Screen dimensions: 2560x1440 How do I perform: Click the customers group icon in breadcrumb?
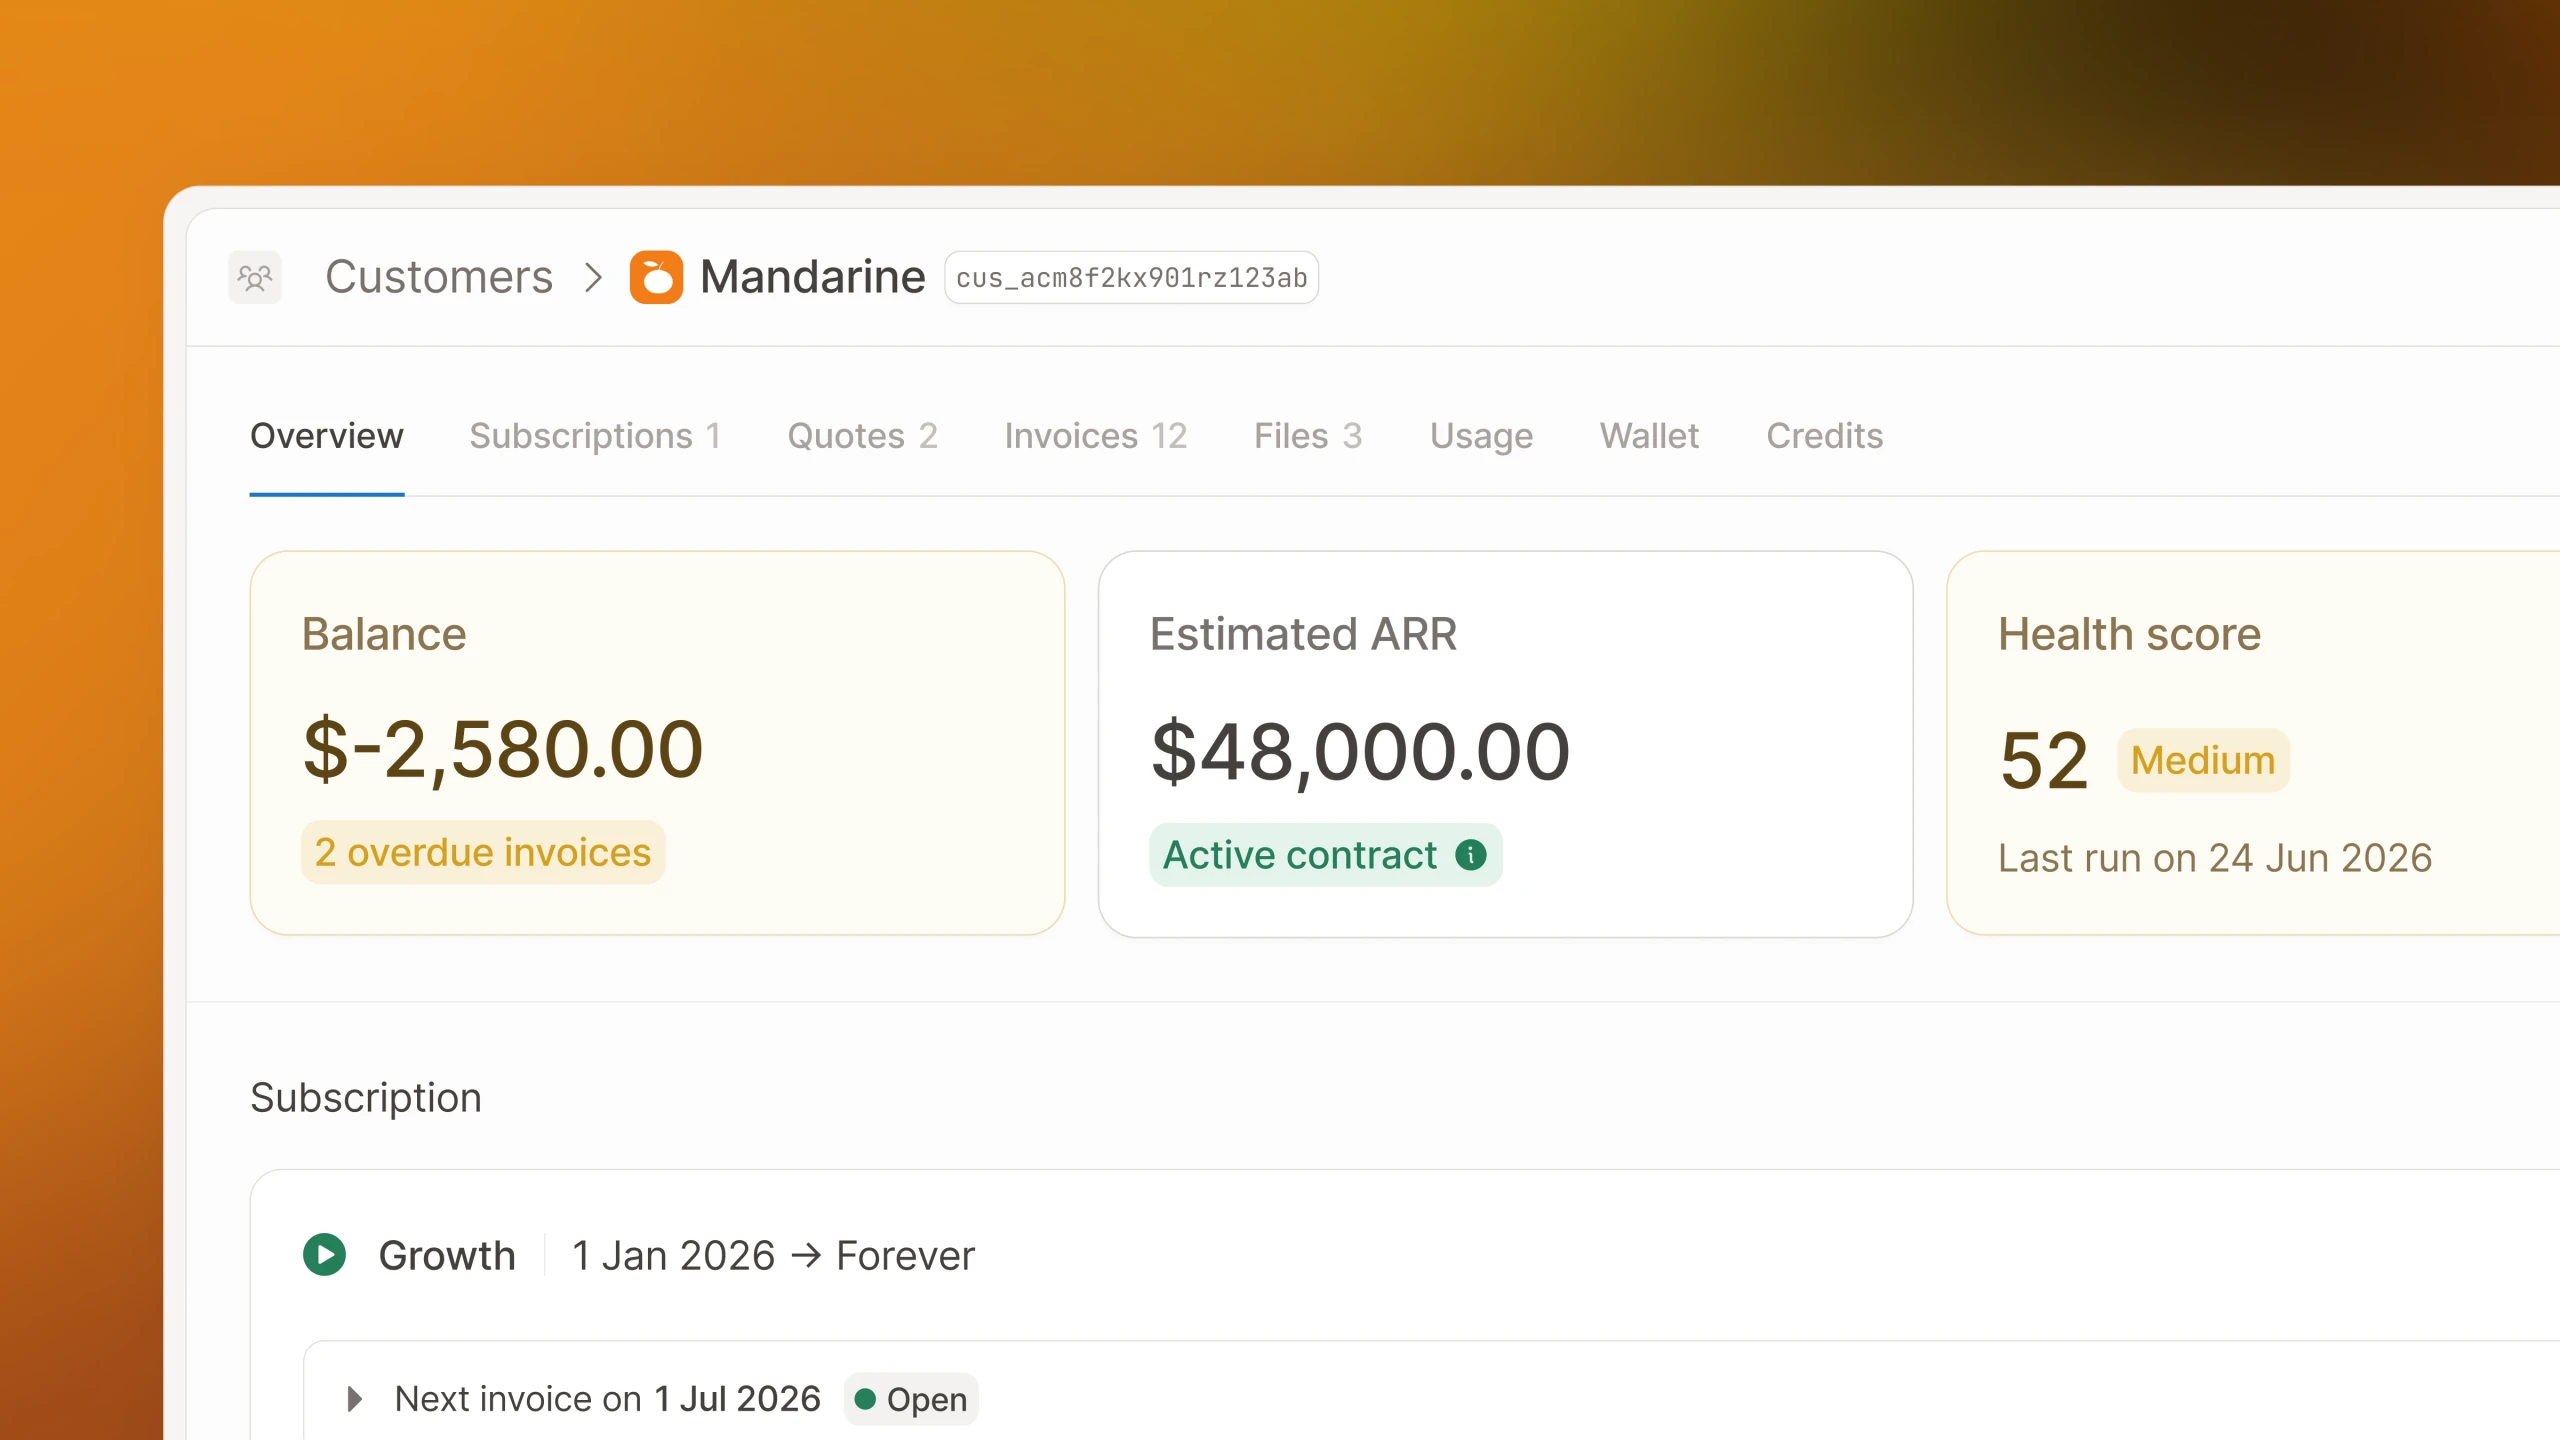[x=255, y=277]
